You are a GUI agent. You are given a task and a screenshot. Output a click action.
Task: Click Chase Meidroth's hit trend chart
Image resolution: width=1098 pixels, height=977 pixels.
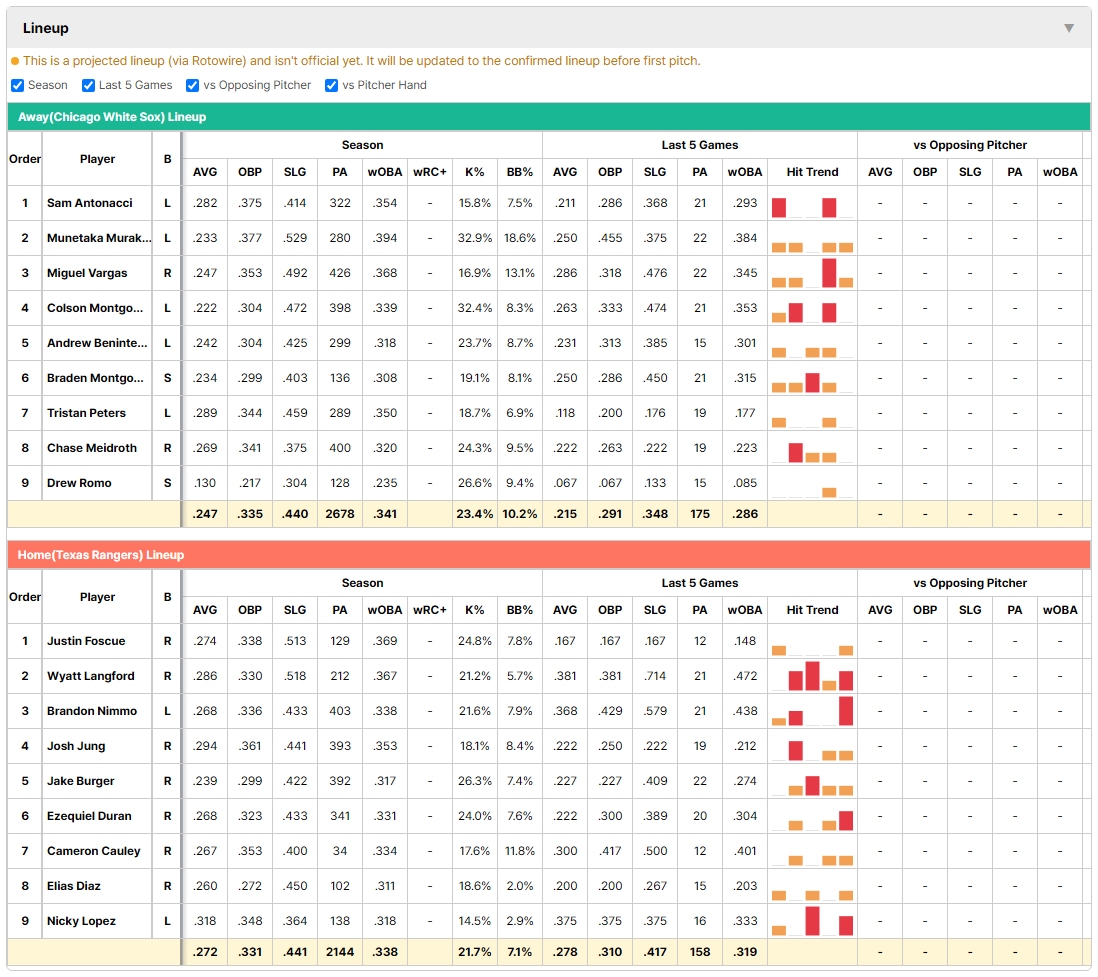pos(812,450)
